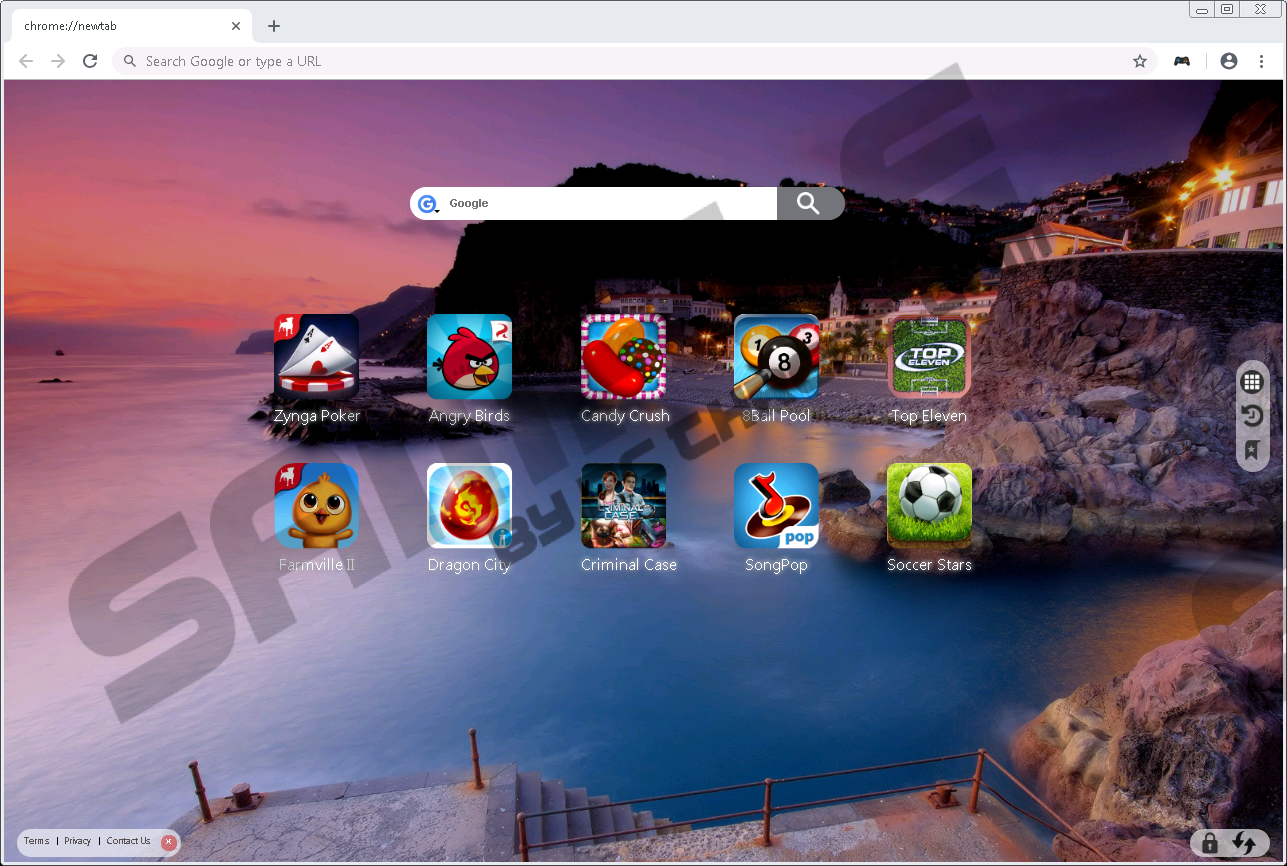Open the Contact Us link
The image size is (1287, 866).
(x=128, y=841)
